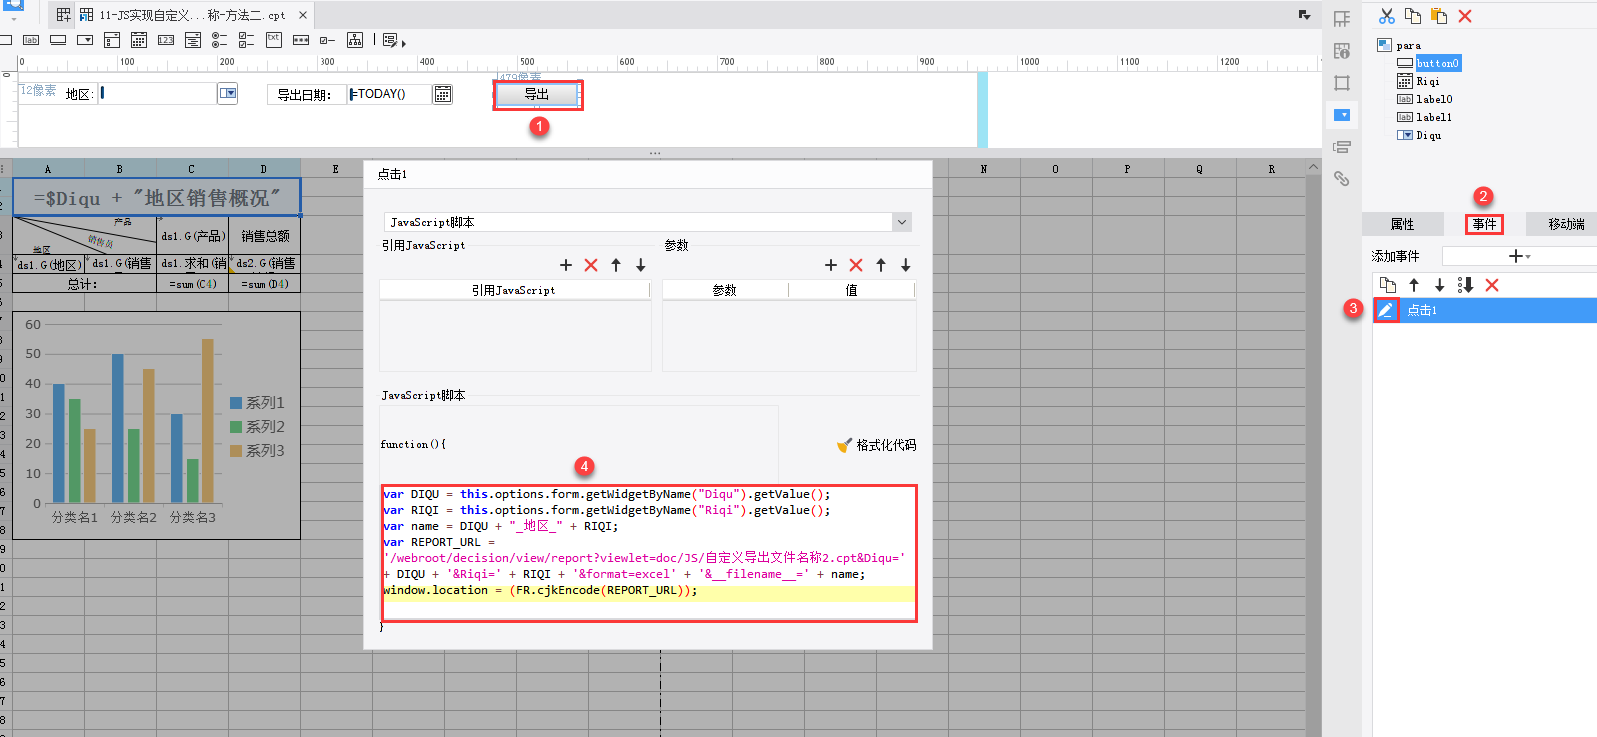The height and width of the screenshot is (737, 1597).
Task: Move the selected event down
Action: click(x=1440, y=285)
